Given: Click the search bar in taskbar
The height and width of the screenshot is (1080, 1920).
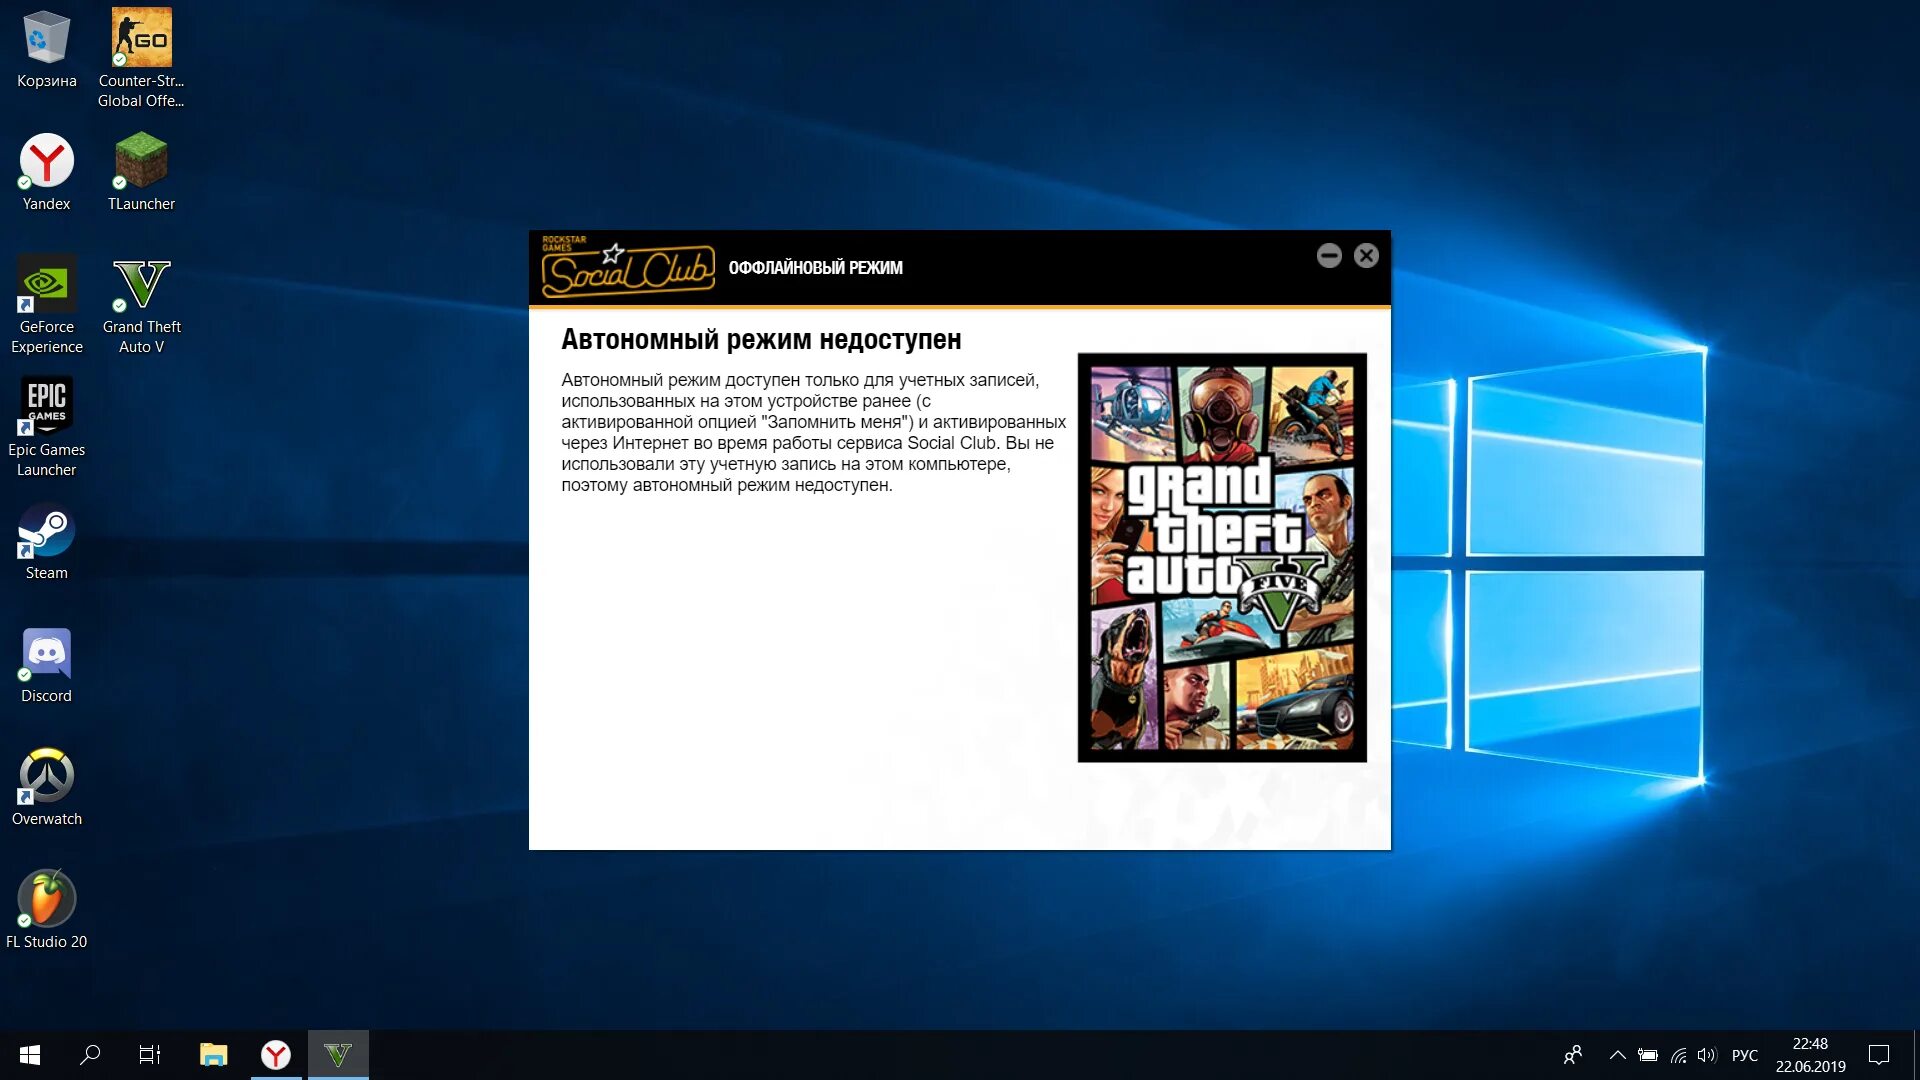Looking at the screenshot, I should click(90, 1054).
